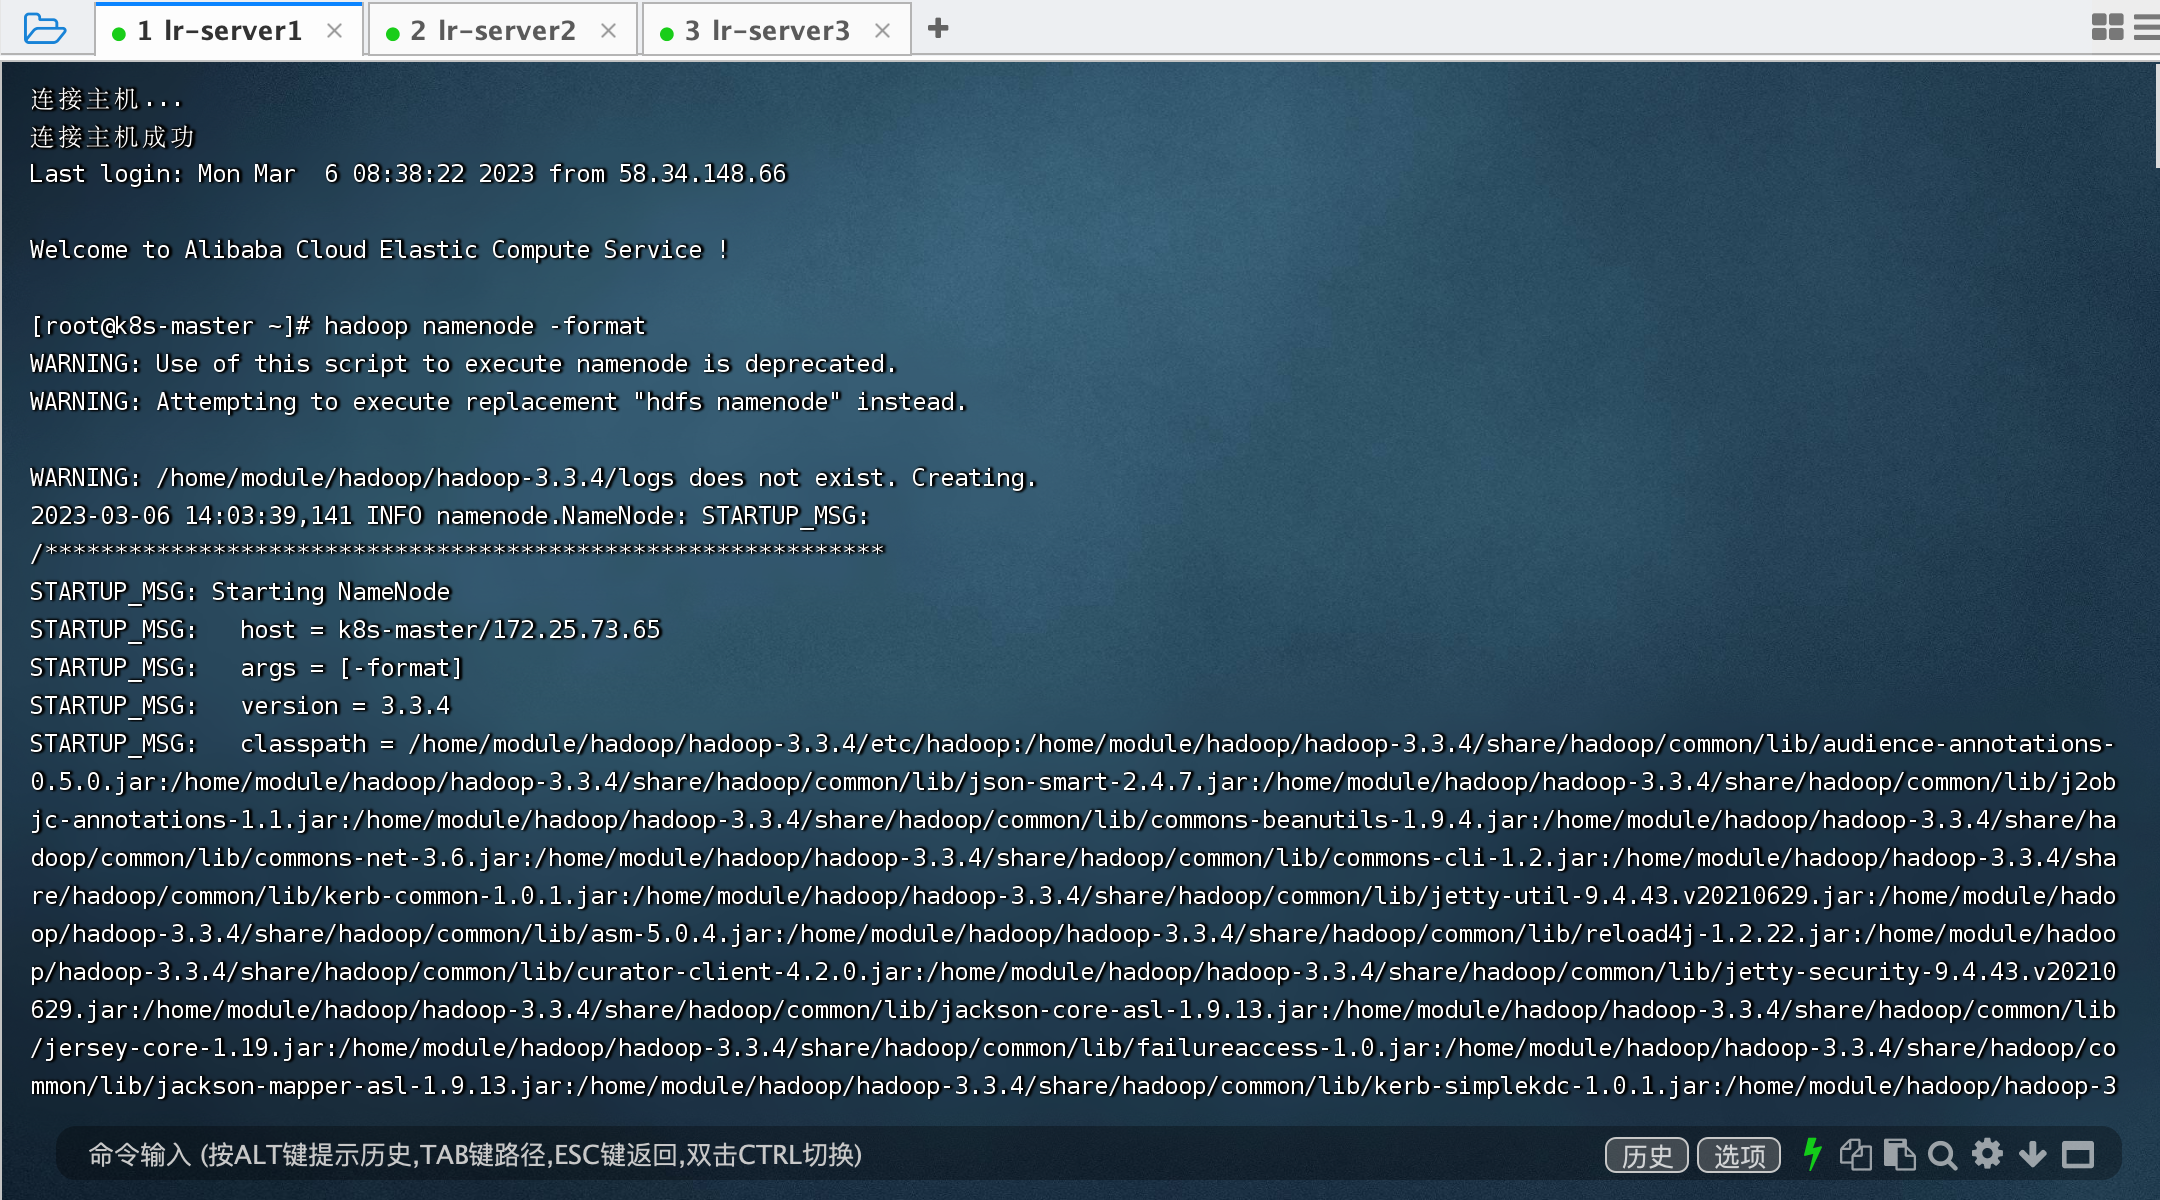The image size is (2160, 1200).
Task: Open the grid layout view icon
Action: [2107, 27]
